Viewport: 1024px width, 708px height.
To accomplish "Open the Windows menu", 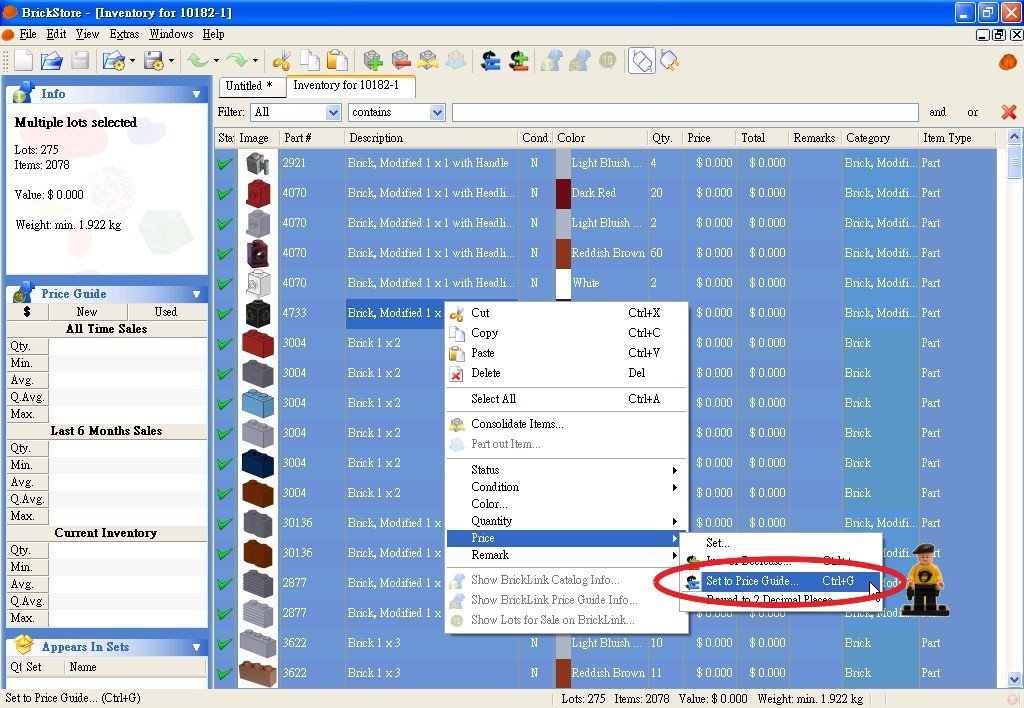I will [x=171, y=34].
